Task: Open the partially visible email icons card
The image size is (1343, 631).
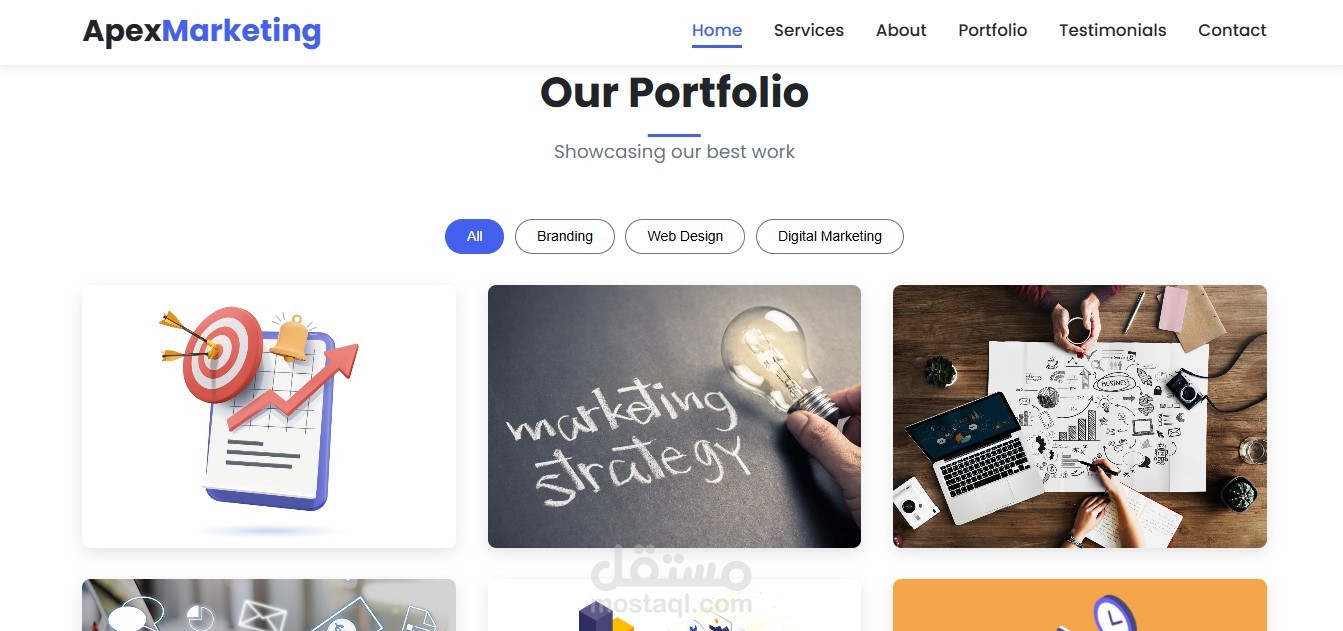Action: [269, 605]
